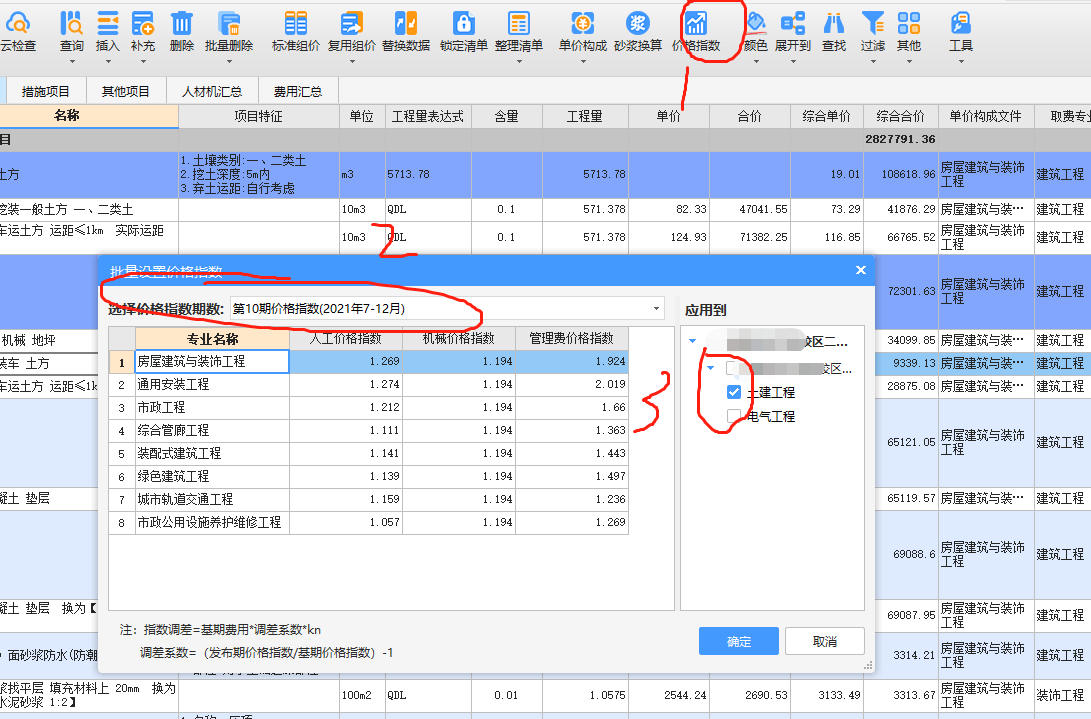This screenshot has width=1091, height=719.
Task: Close the 批量设置价格指数 dialog
Action: pos(861,270)
